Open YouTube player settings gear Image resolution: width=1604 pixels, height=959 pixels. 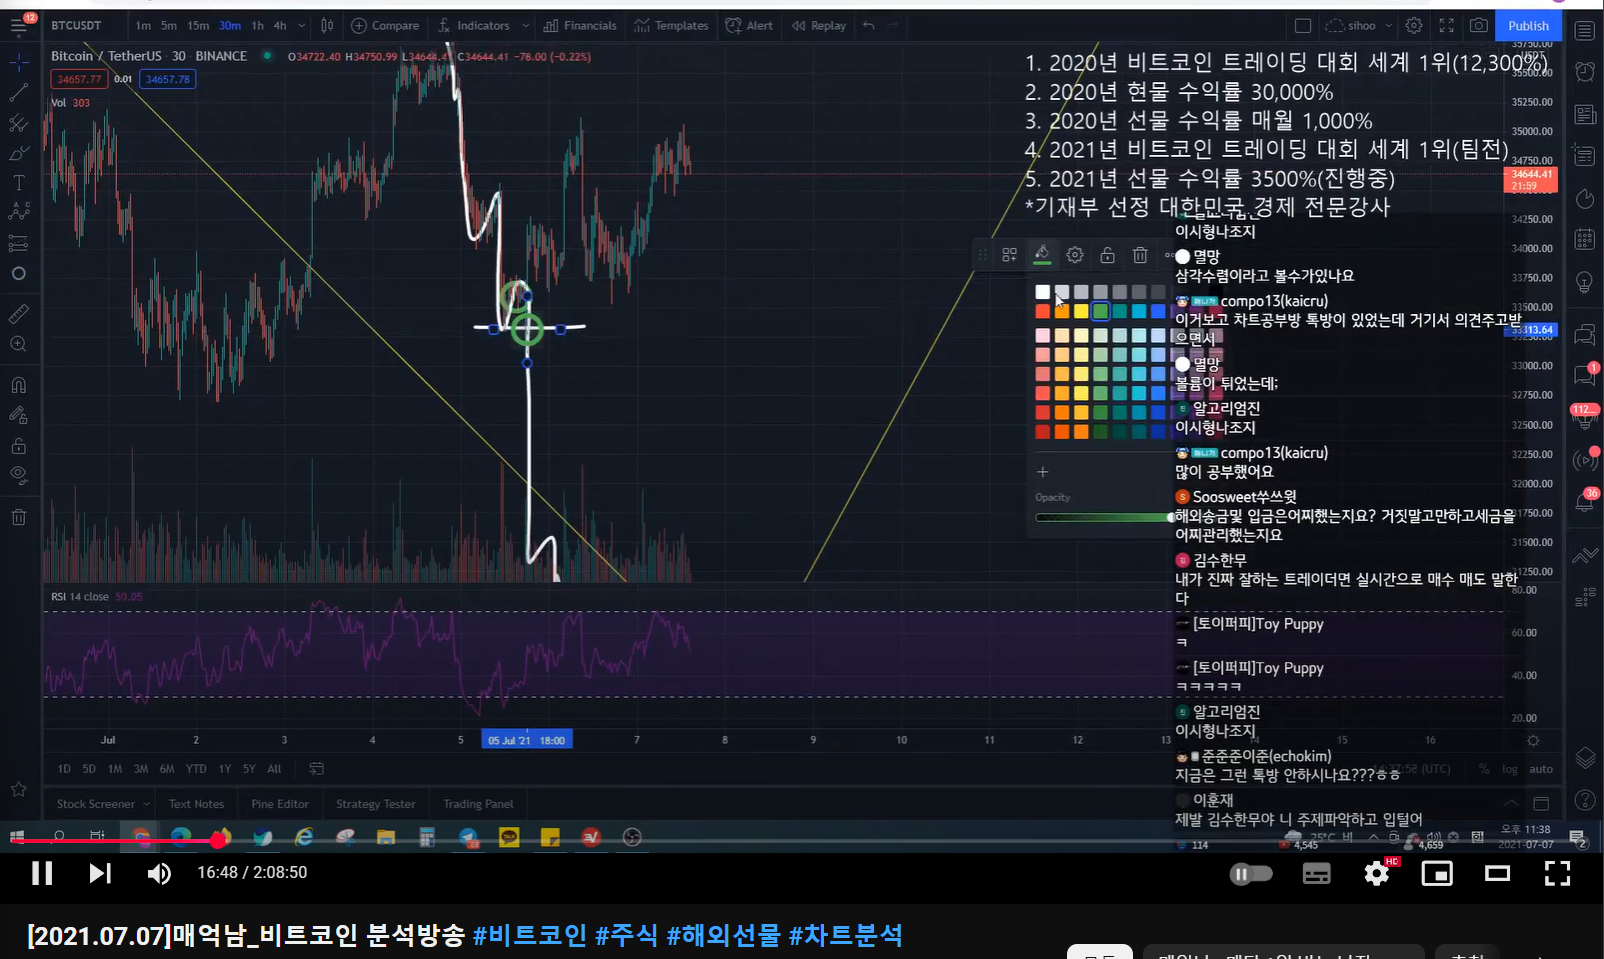point(1377,874)
